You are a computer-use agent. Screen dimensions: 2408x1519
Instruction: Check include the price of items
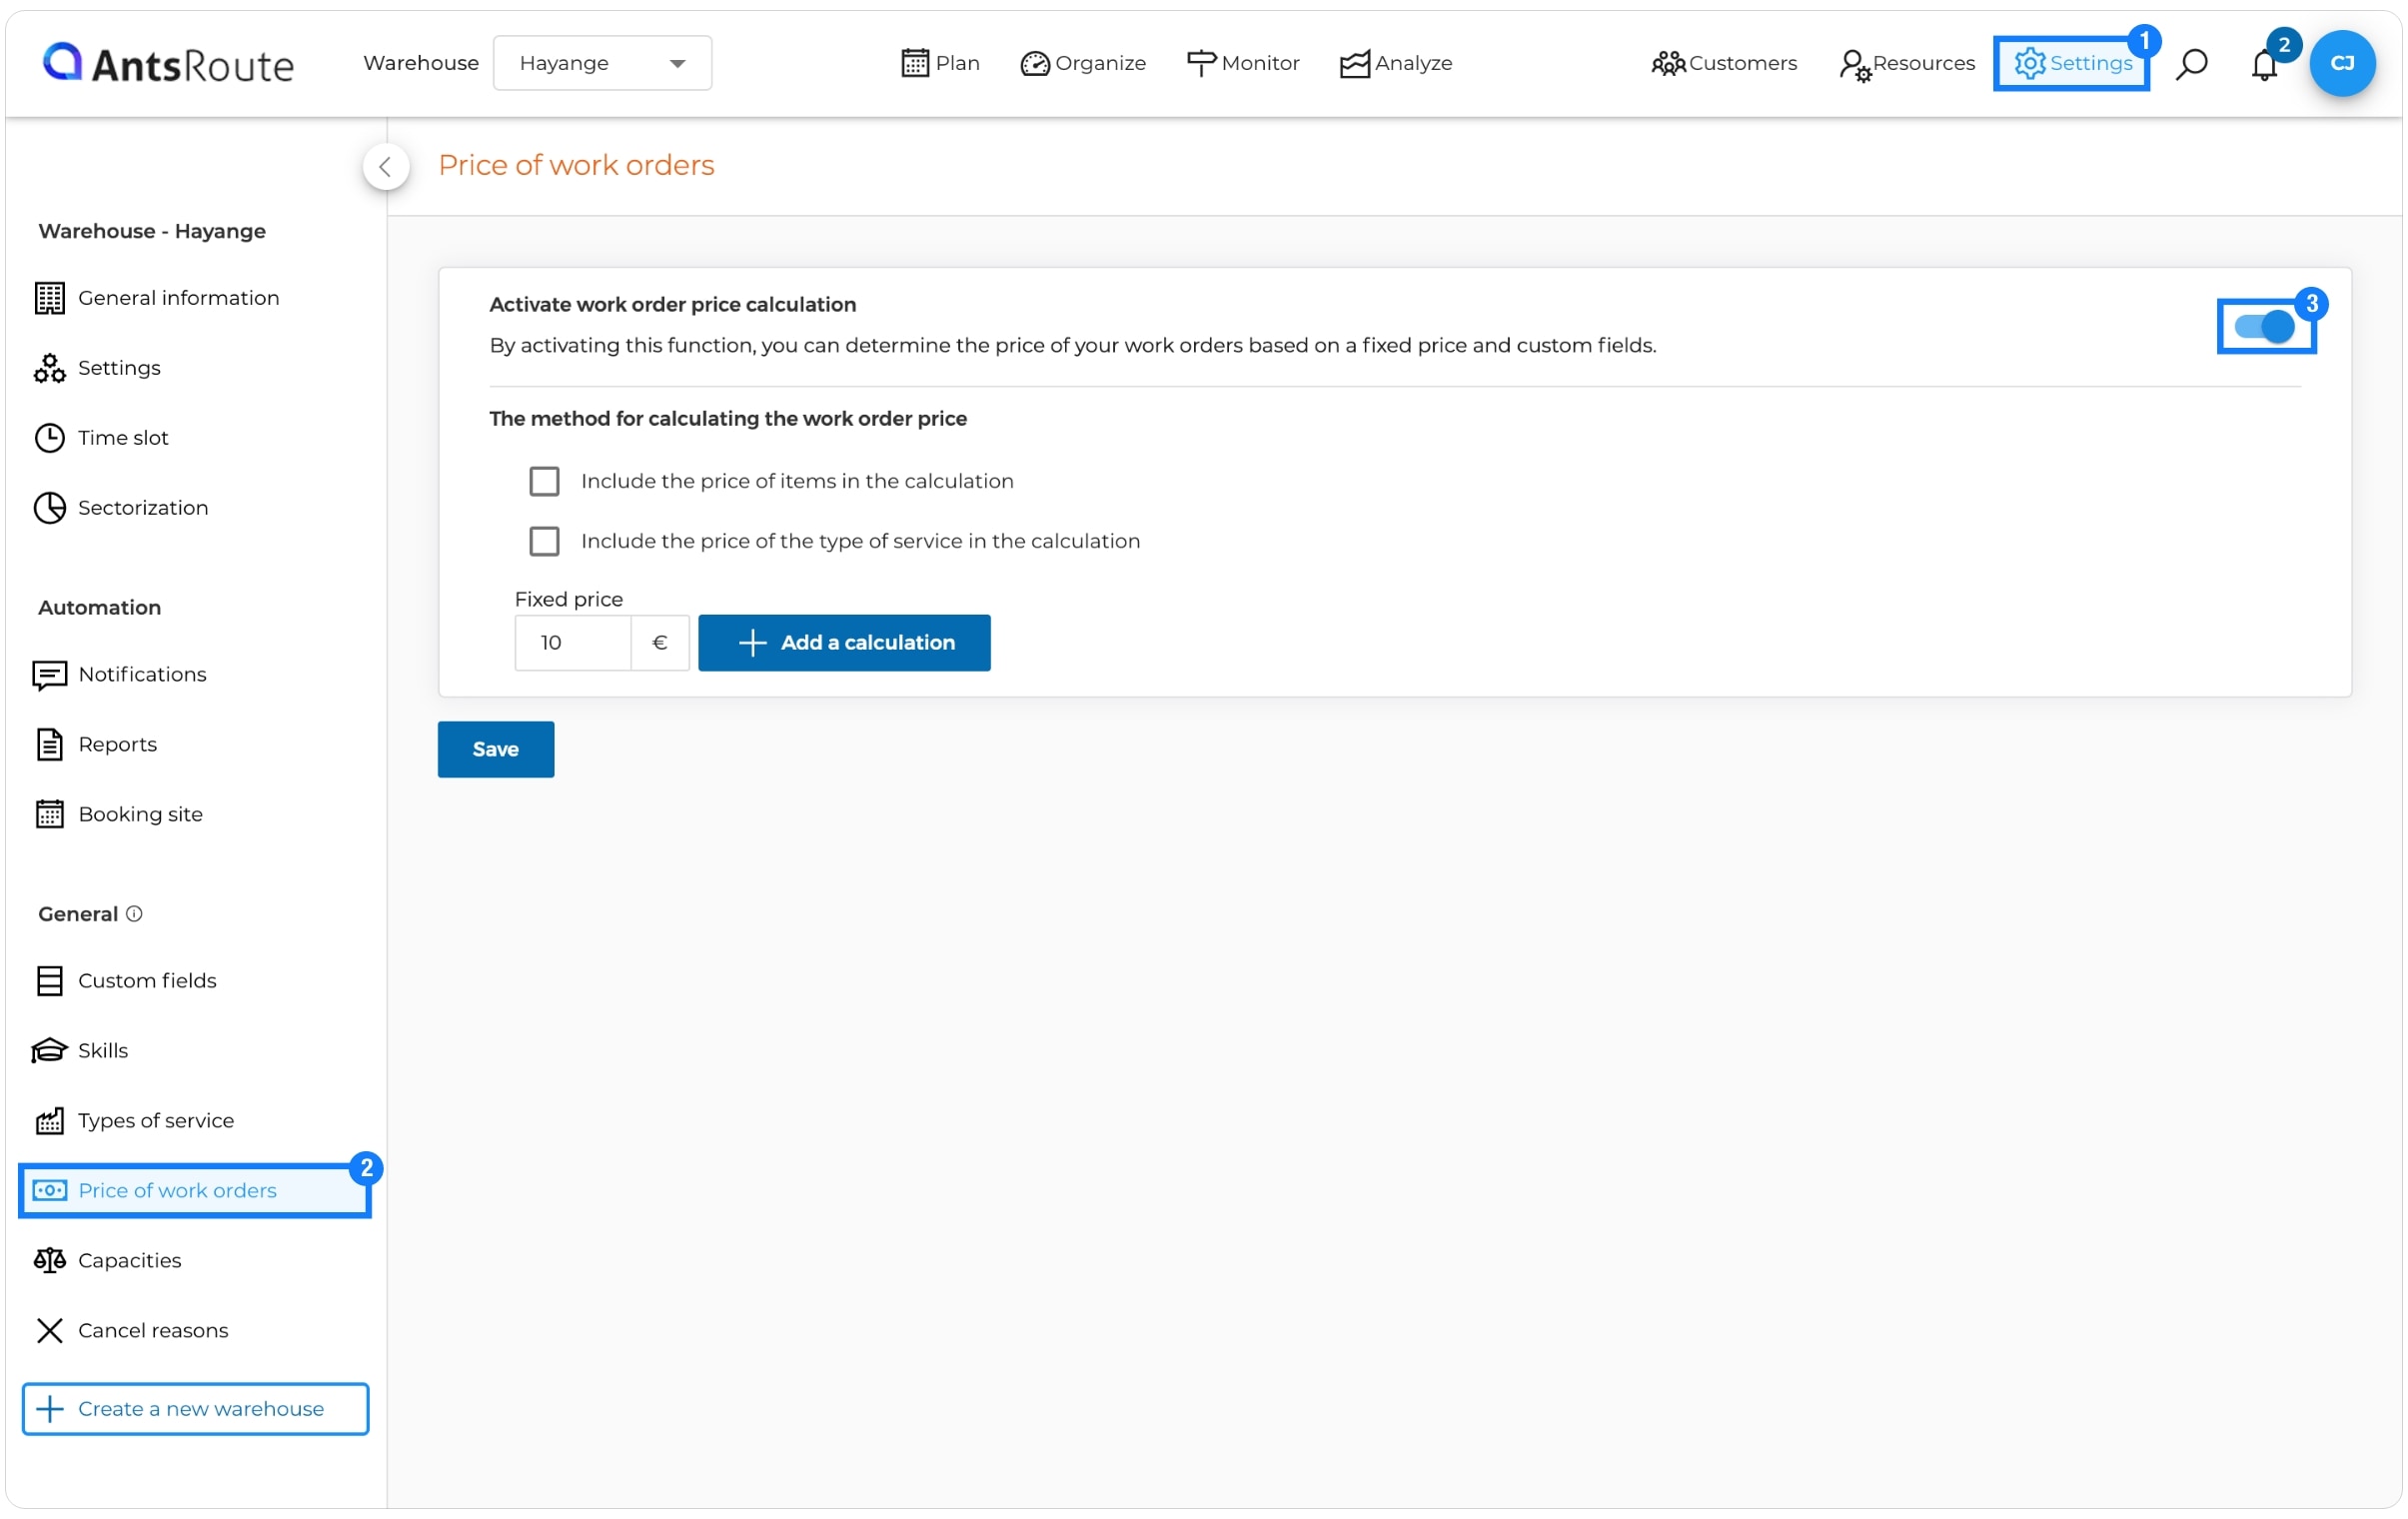click(544, 481)
